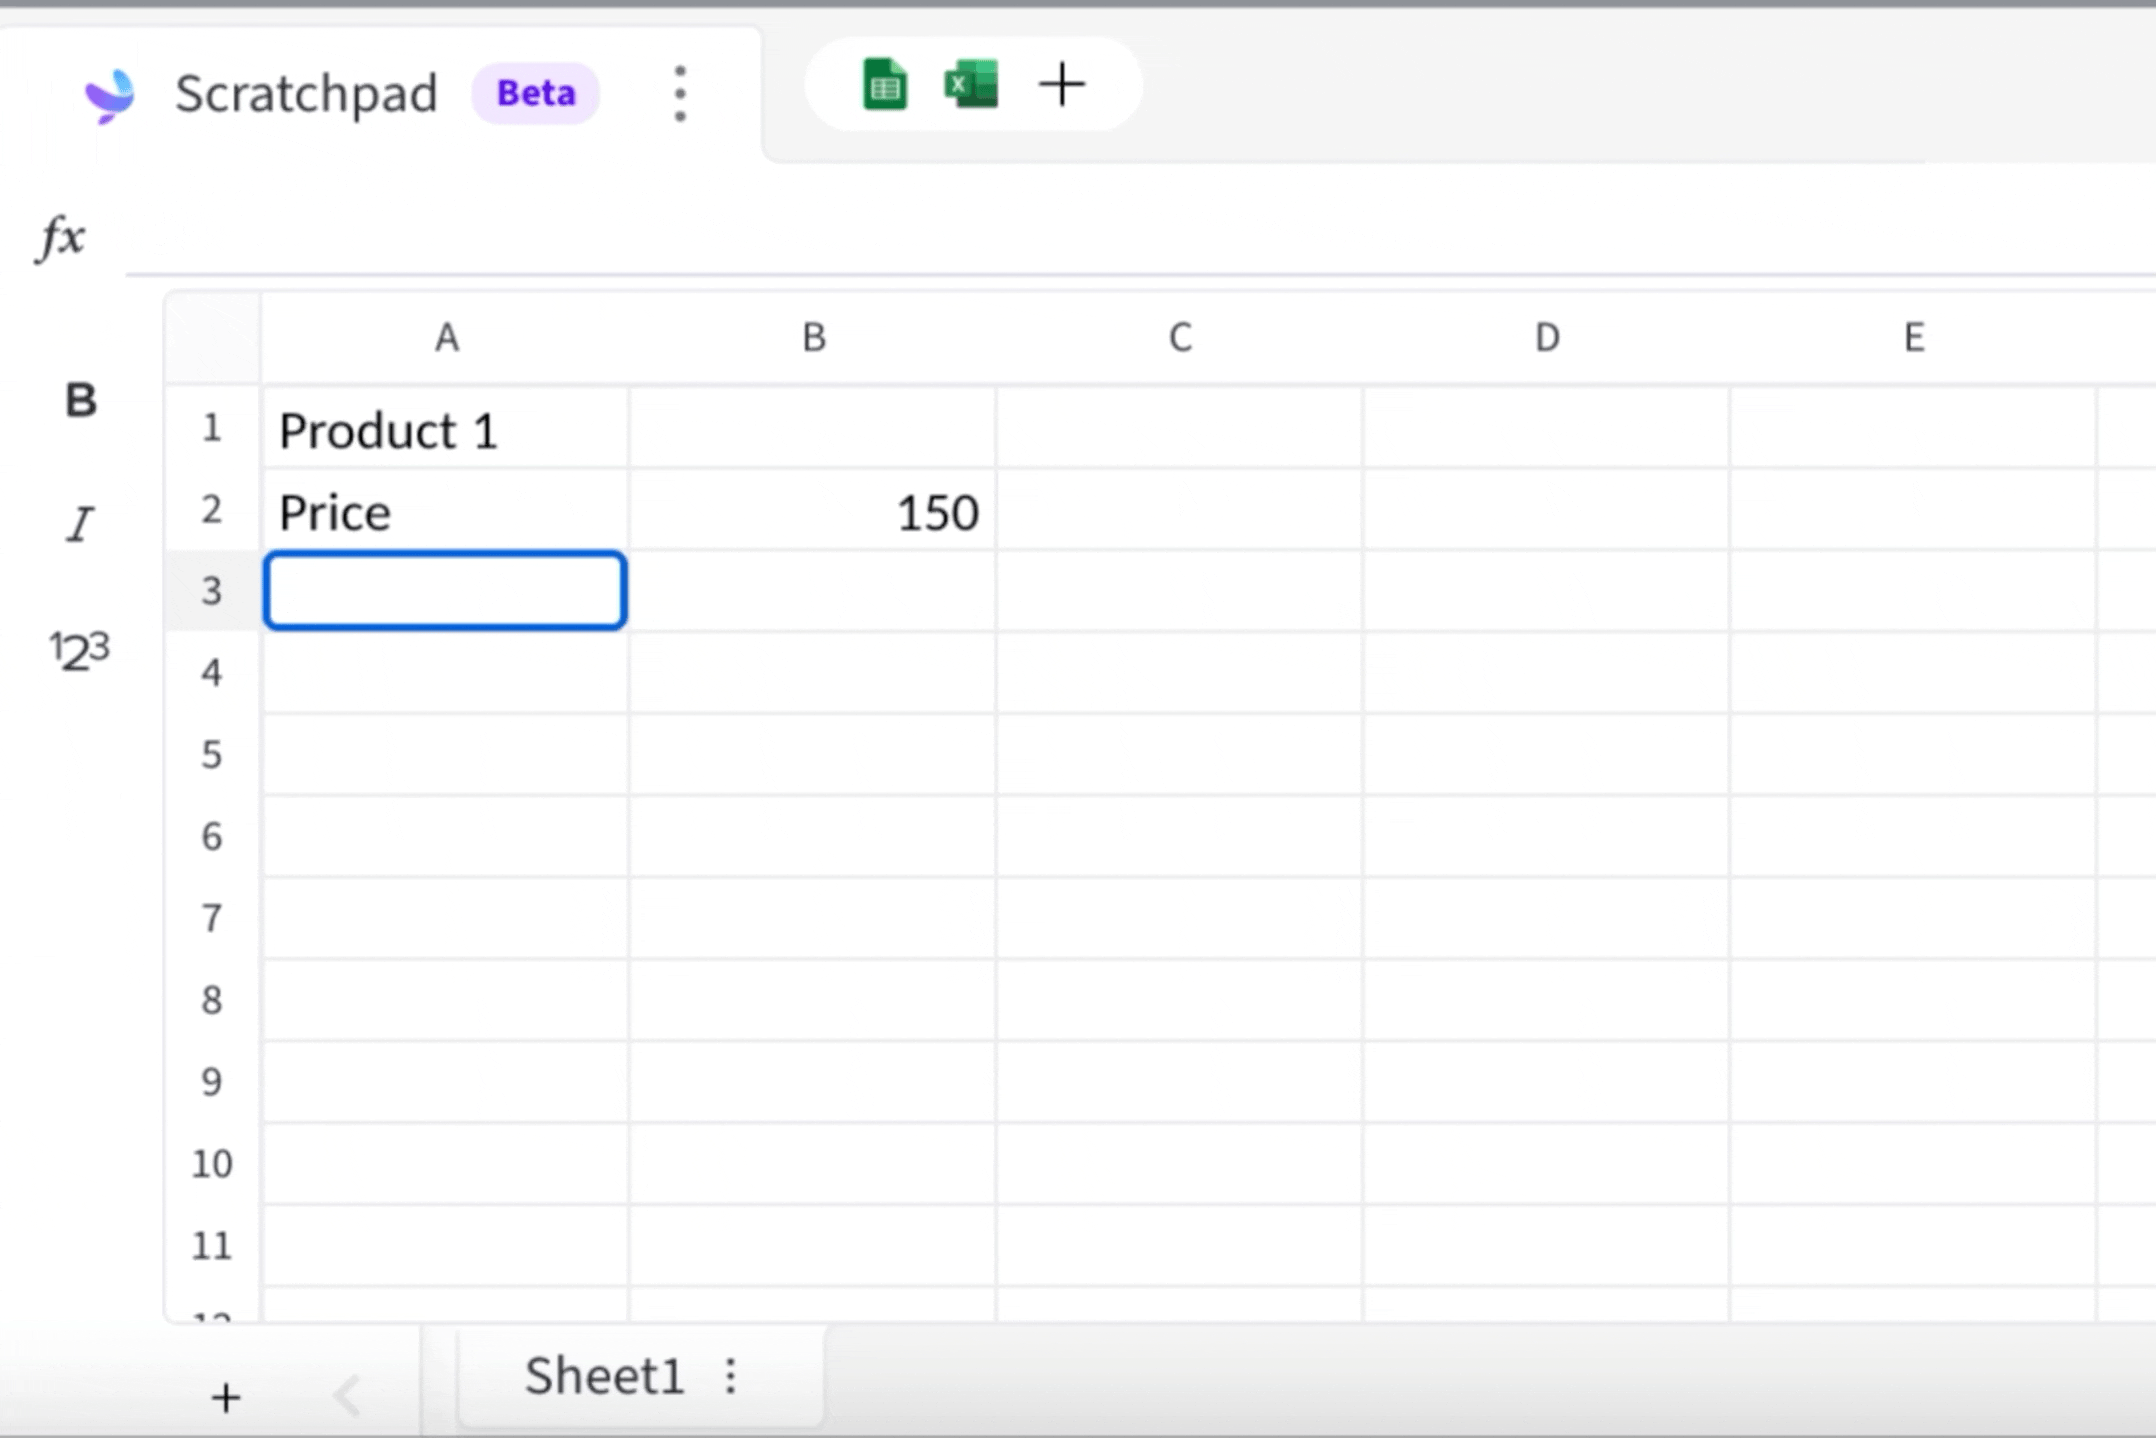
Task: Click the plus icon beside Excel icon
Action: [x=1062, y=85]
